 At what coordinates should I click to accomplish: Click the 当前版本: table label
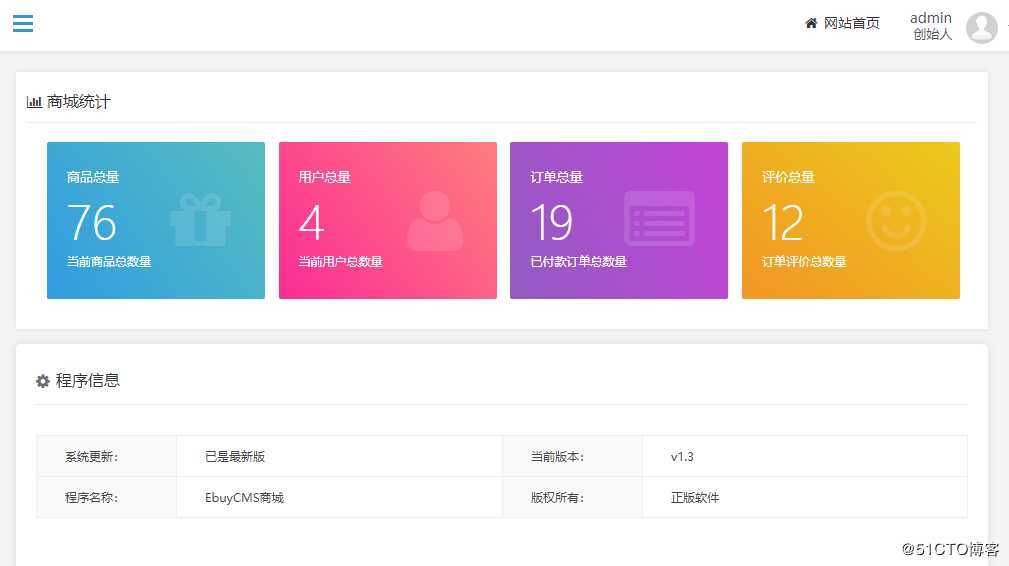click(557, 457)
